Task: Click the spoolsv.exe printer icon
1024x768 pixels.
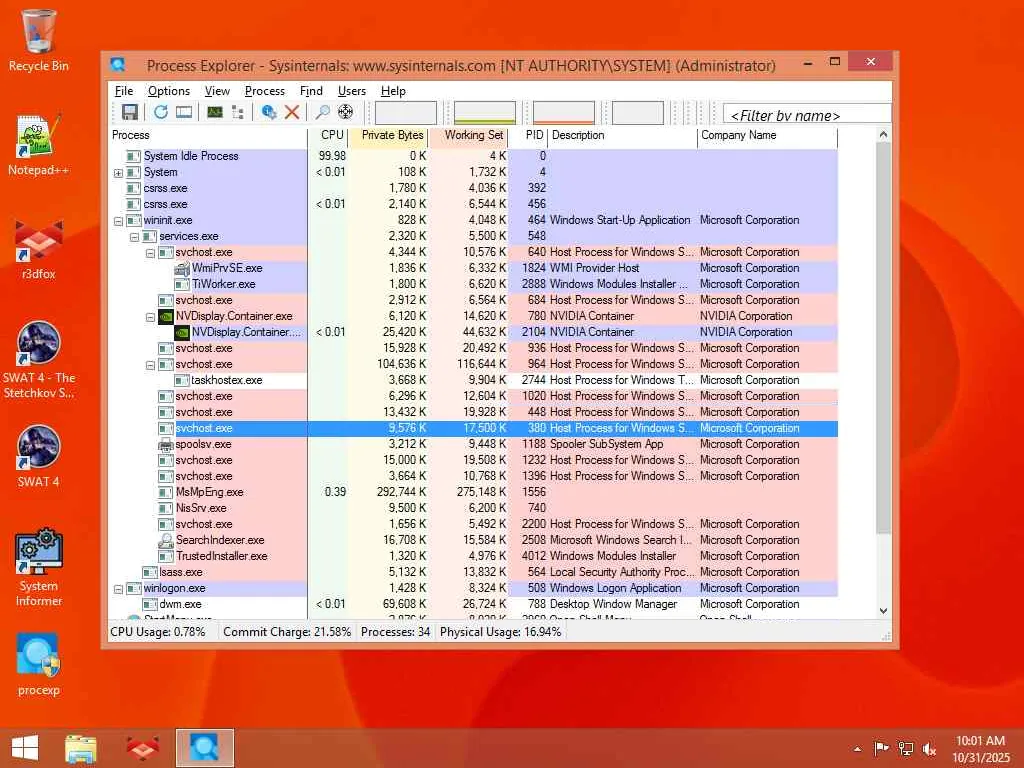Action: click(x=166, y=445)
